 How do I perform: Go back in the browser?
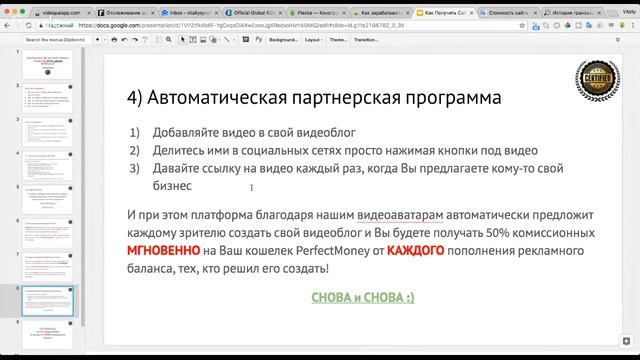(7, 25)
